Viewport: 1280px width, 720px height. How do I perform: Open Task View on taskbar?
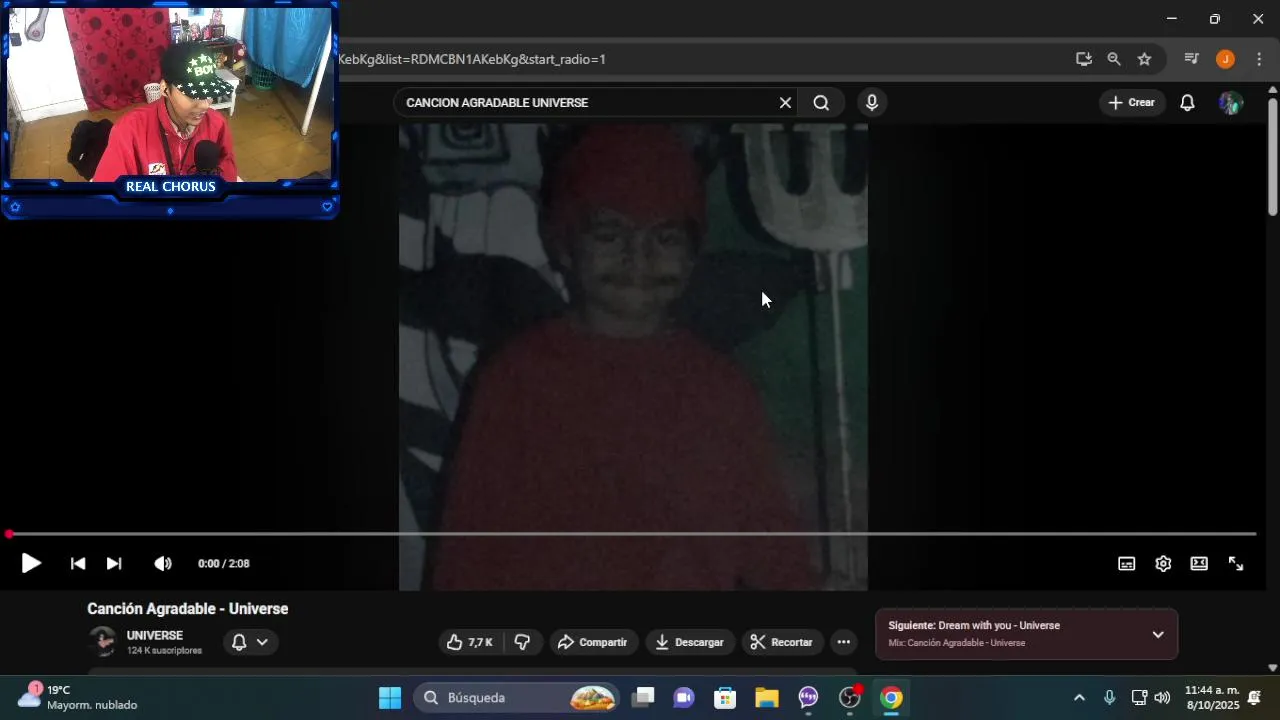pyautogui.click(x=643, y=698)
